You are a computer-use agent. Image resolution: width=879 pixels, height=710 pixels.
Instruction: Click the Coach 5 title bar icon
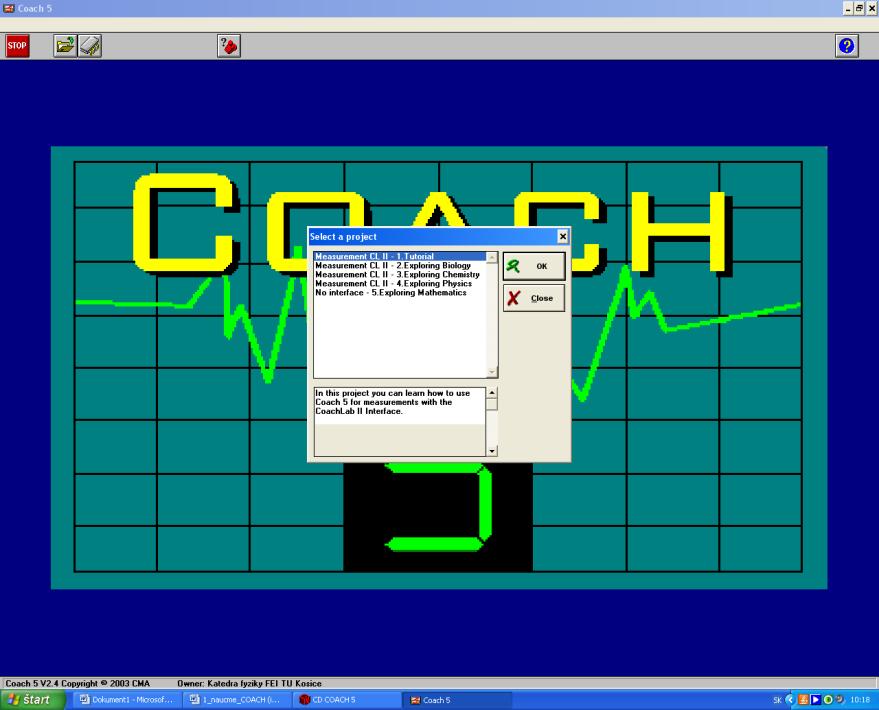[x=8, y=8]
